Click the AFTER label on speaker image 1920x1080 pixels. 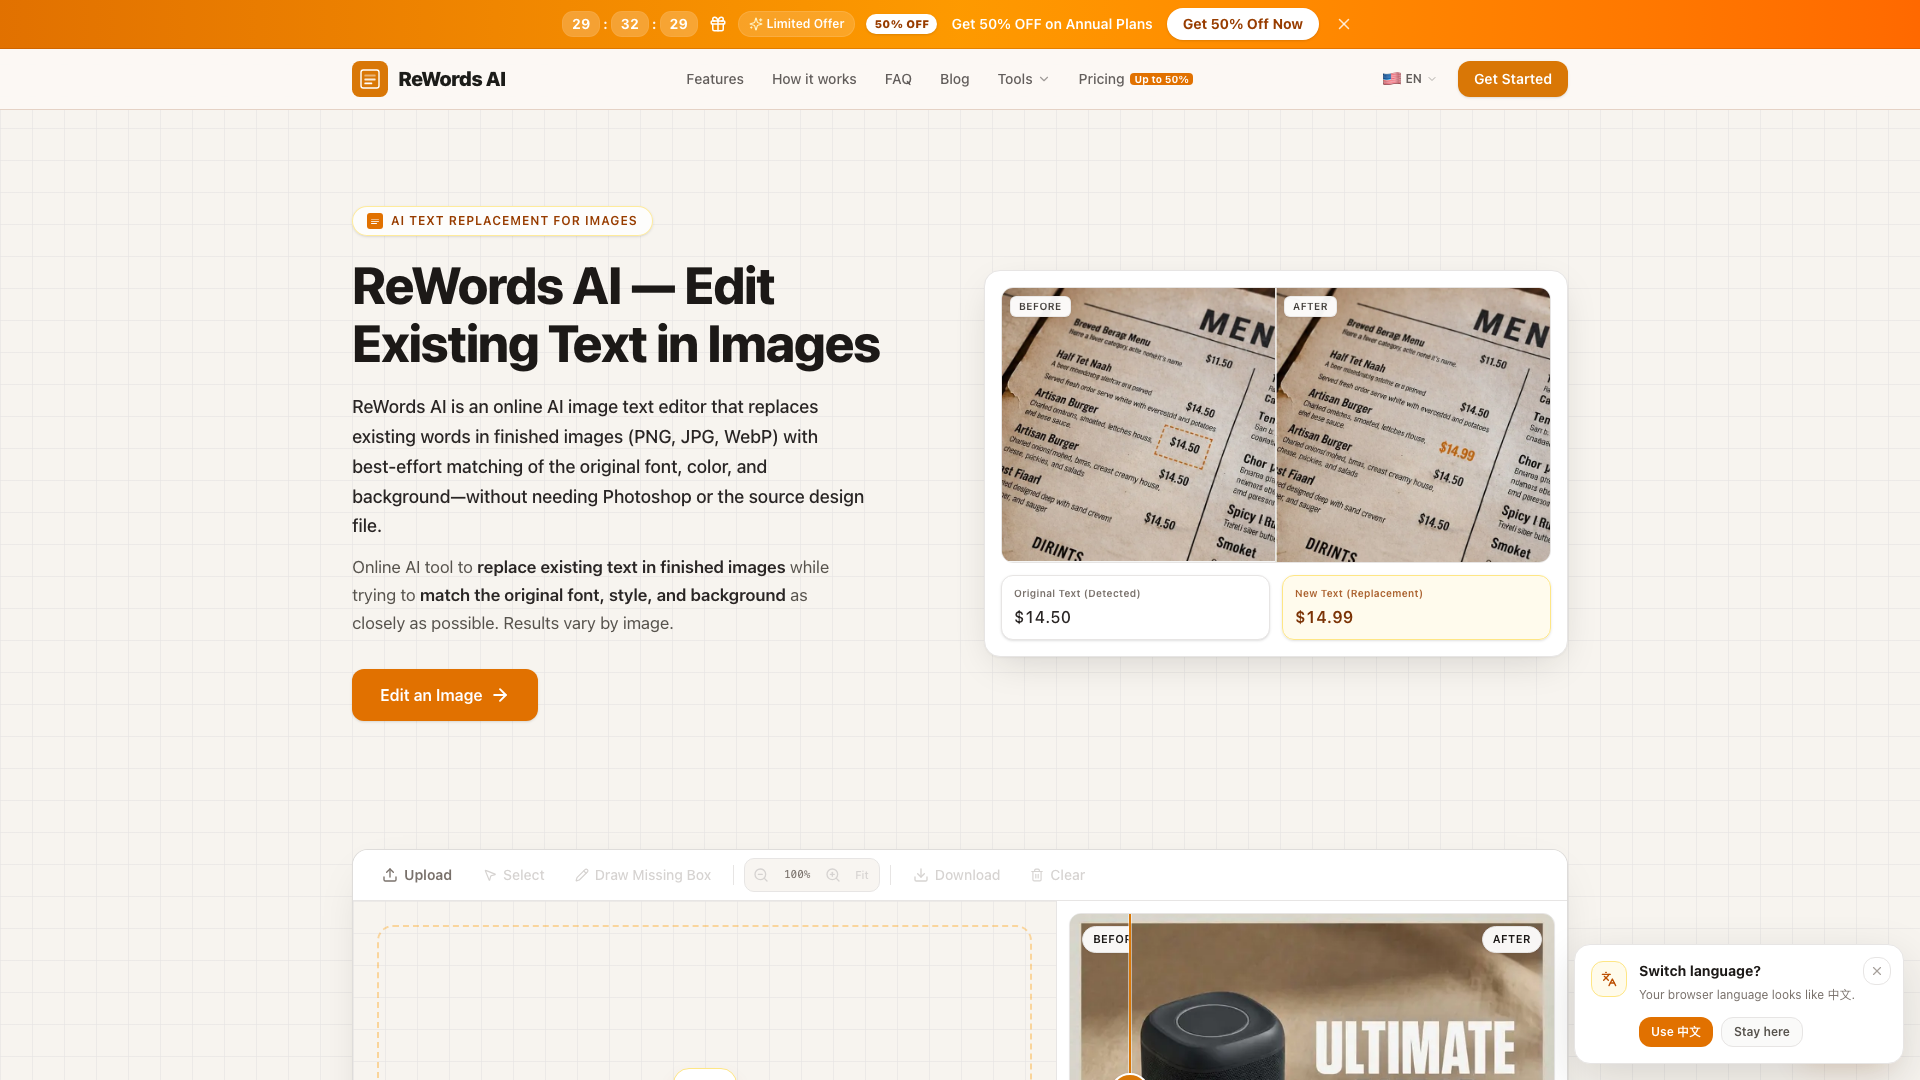pyautogui.click(x=1511, y=939)
